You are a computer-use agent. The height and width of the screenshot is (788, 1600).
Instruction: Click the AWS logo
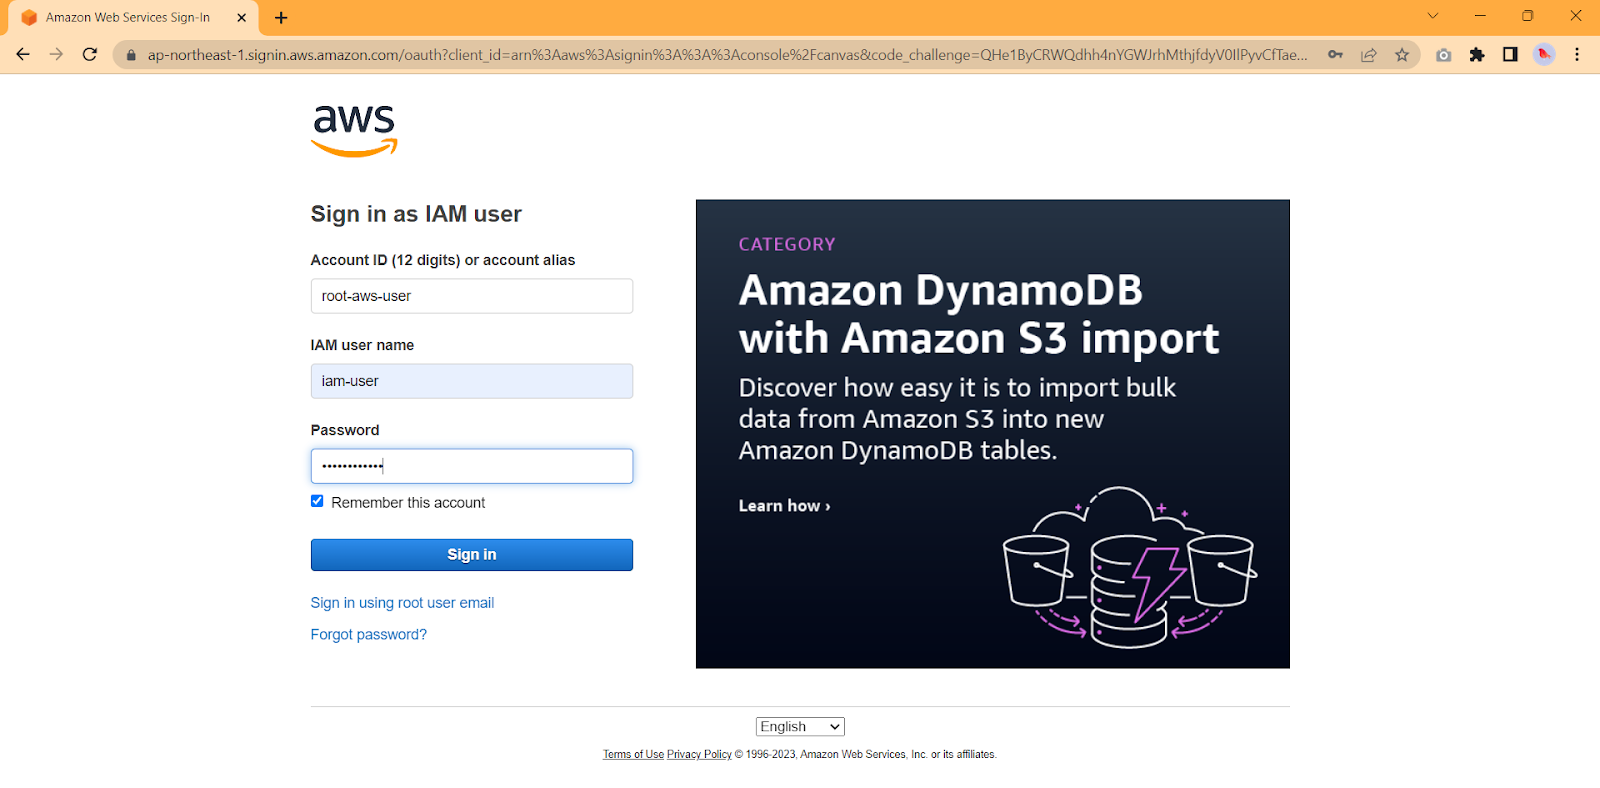(x=354, y=131)
